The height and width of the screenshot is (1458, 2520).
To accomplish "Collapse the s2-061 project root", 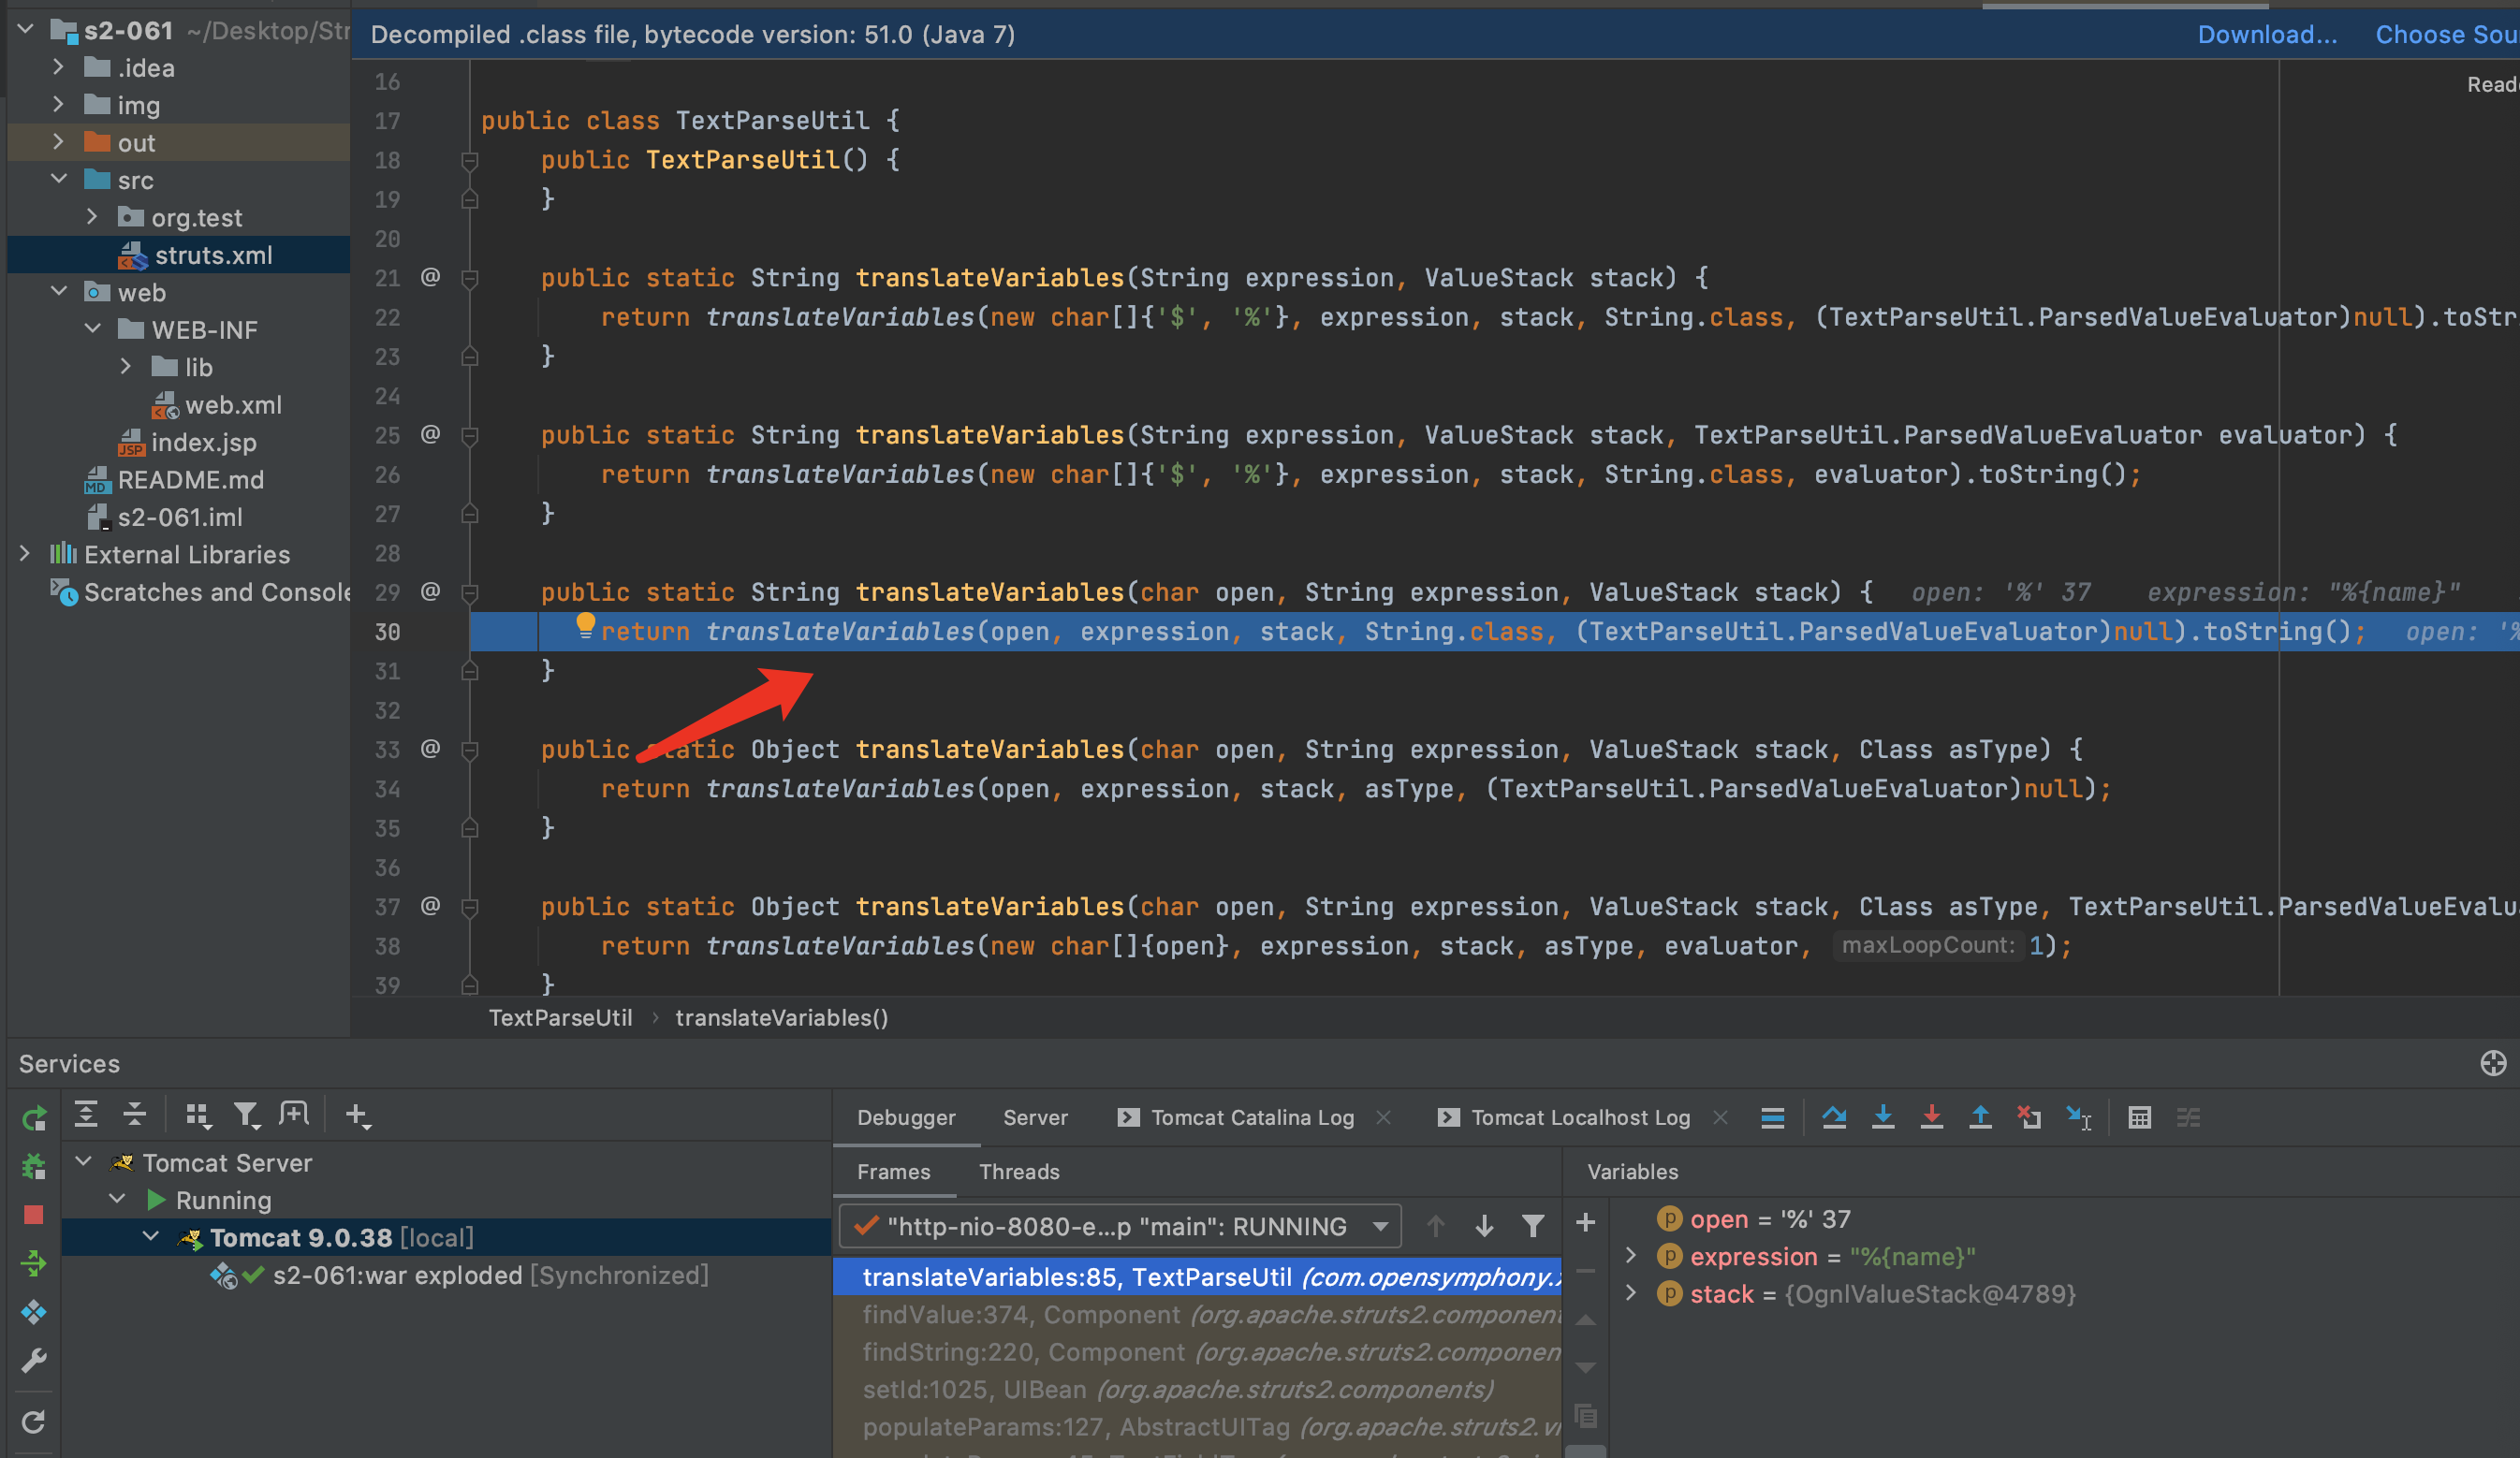I will coord(27,30).
